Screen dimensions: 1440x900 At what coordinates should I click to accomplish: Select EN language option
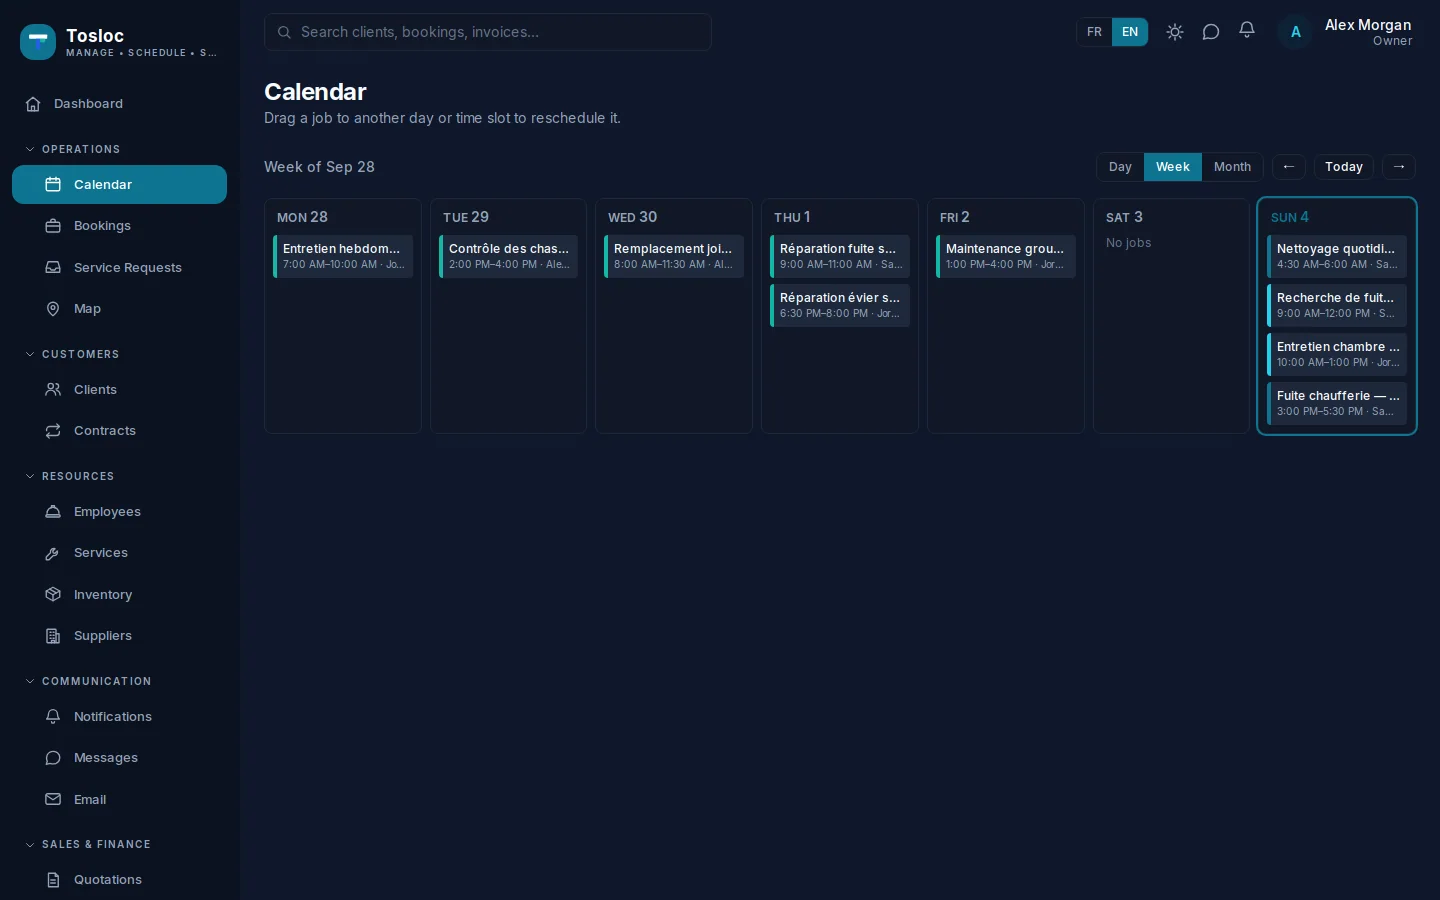click(1130, 32)
